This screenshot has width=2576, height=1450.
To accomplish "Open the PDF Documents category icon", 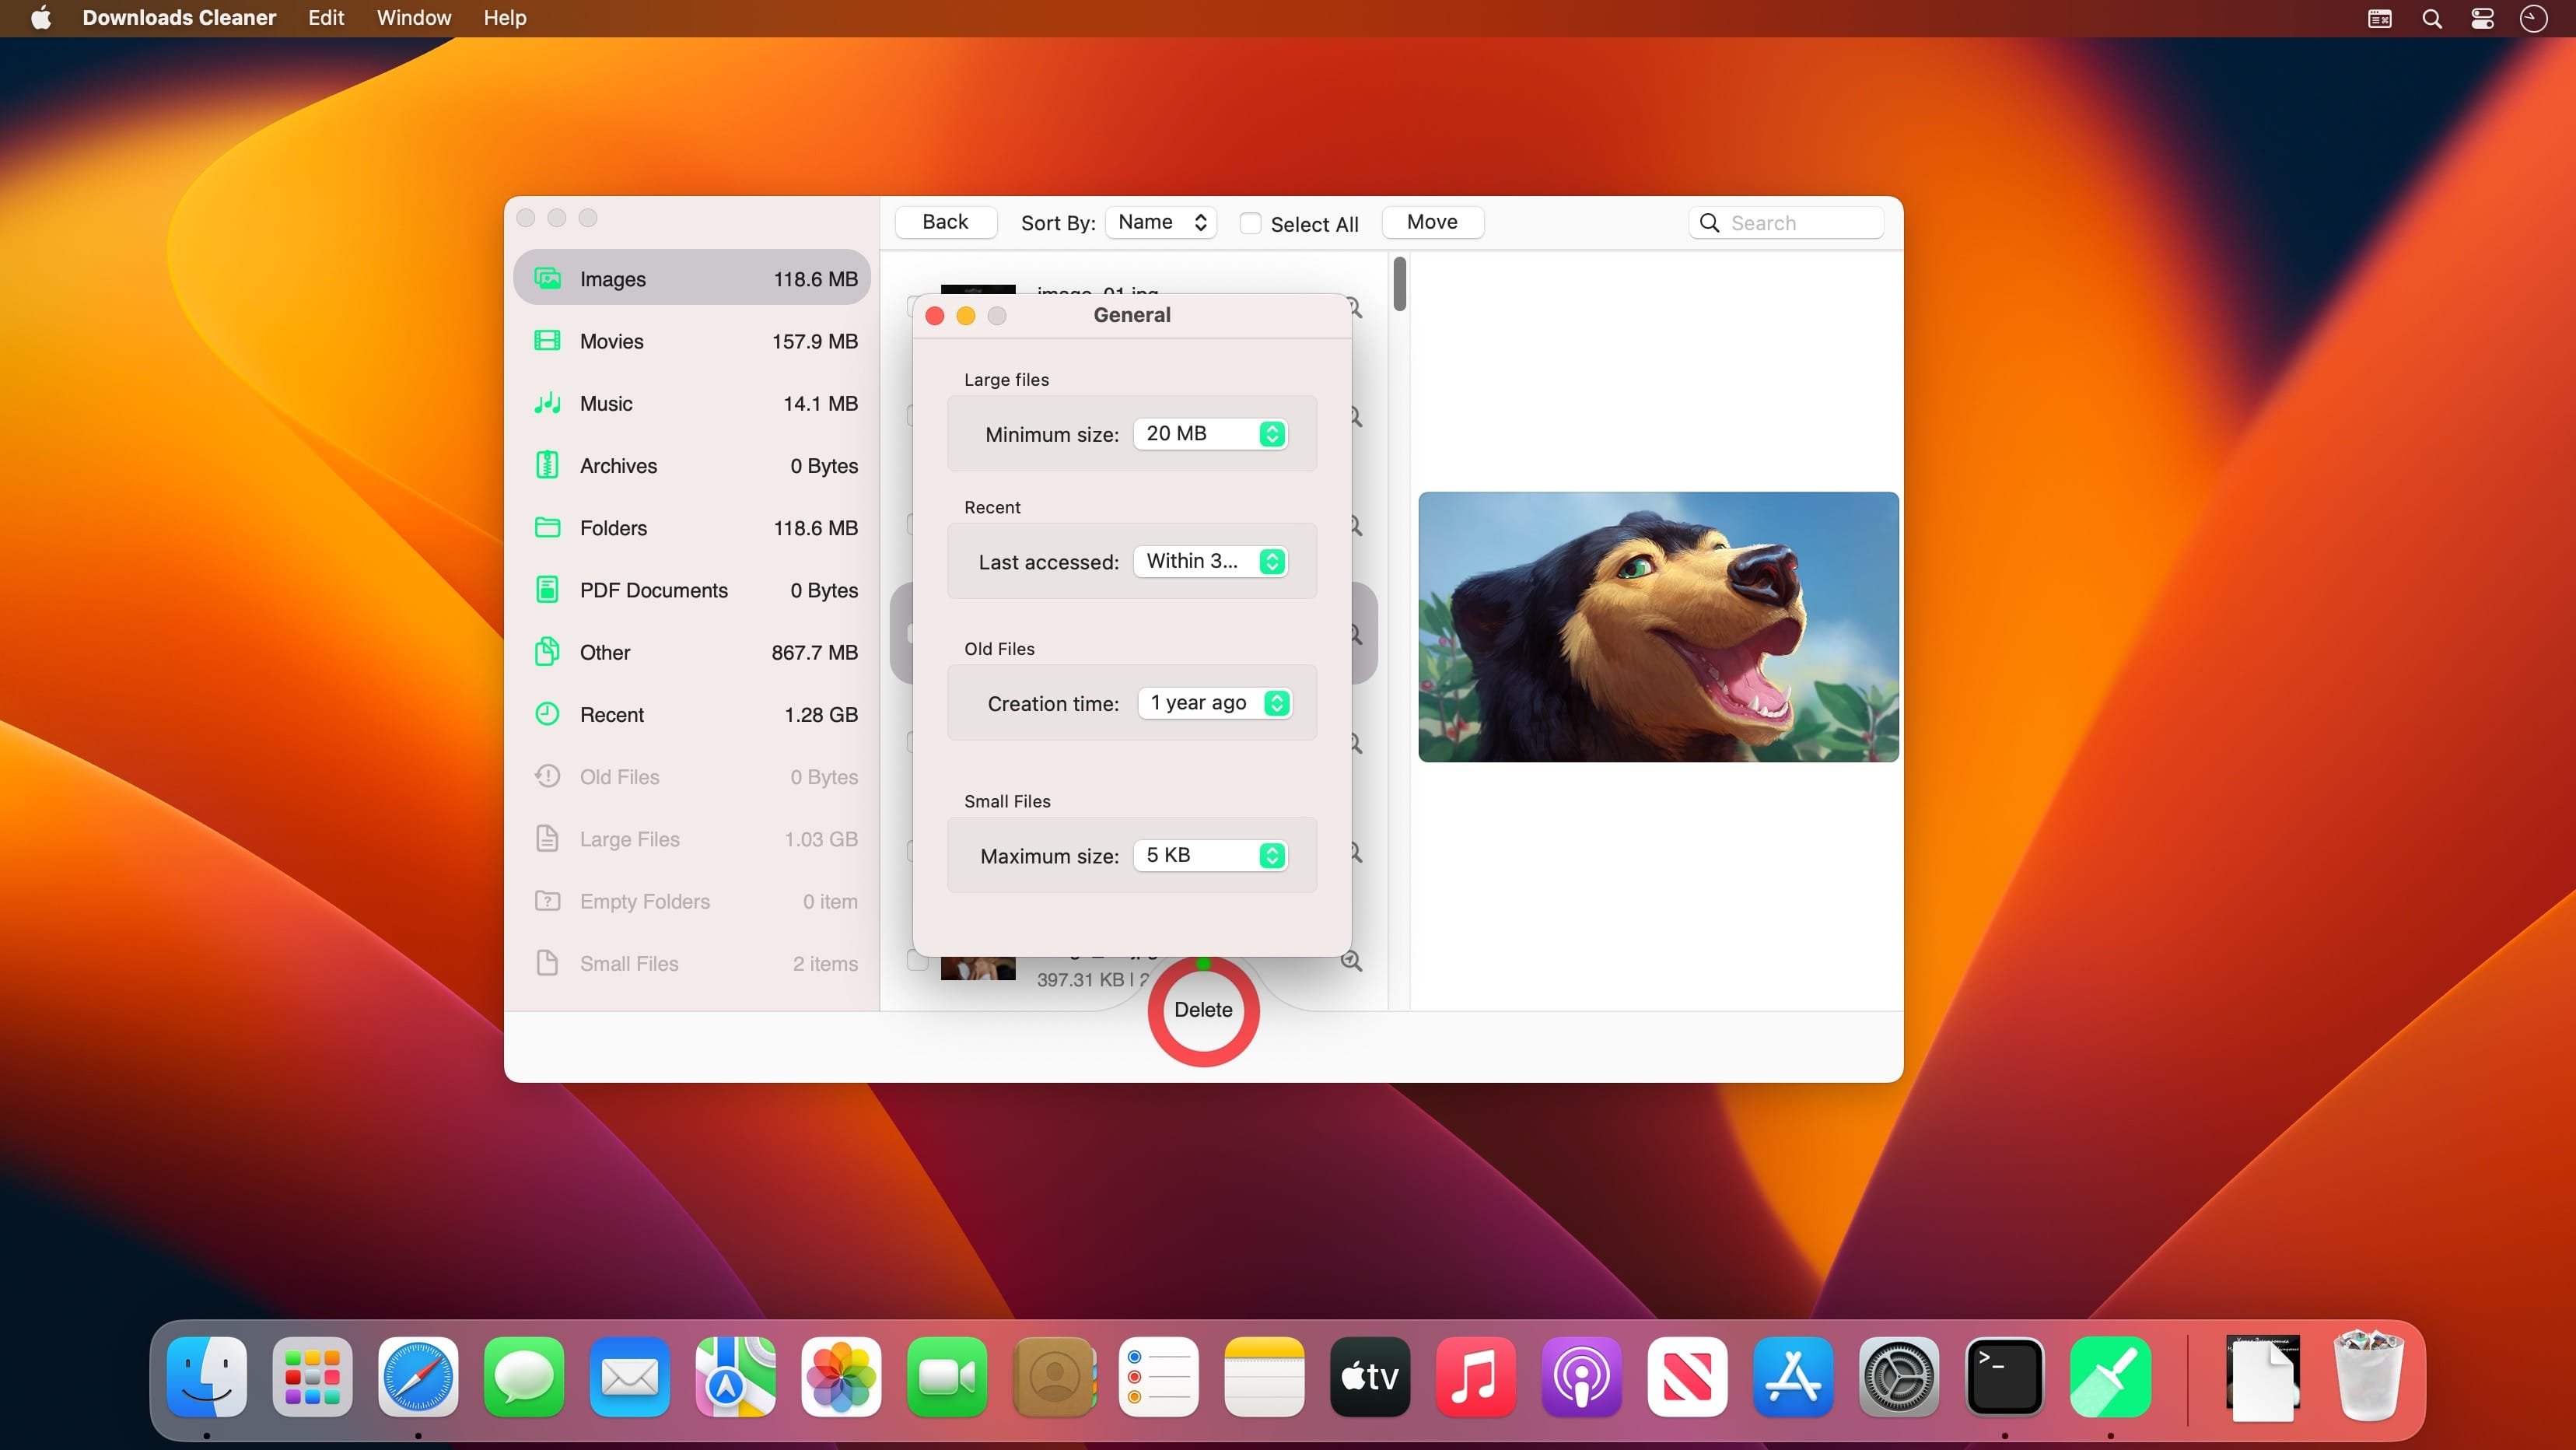I will click(547, 589).
